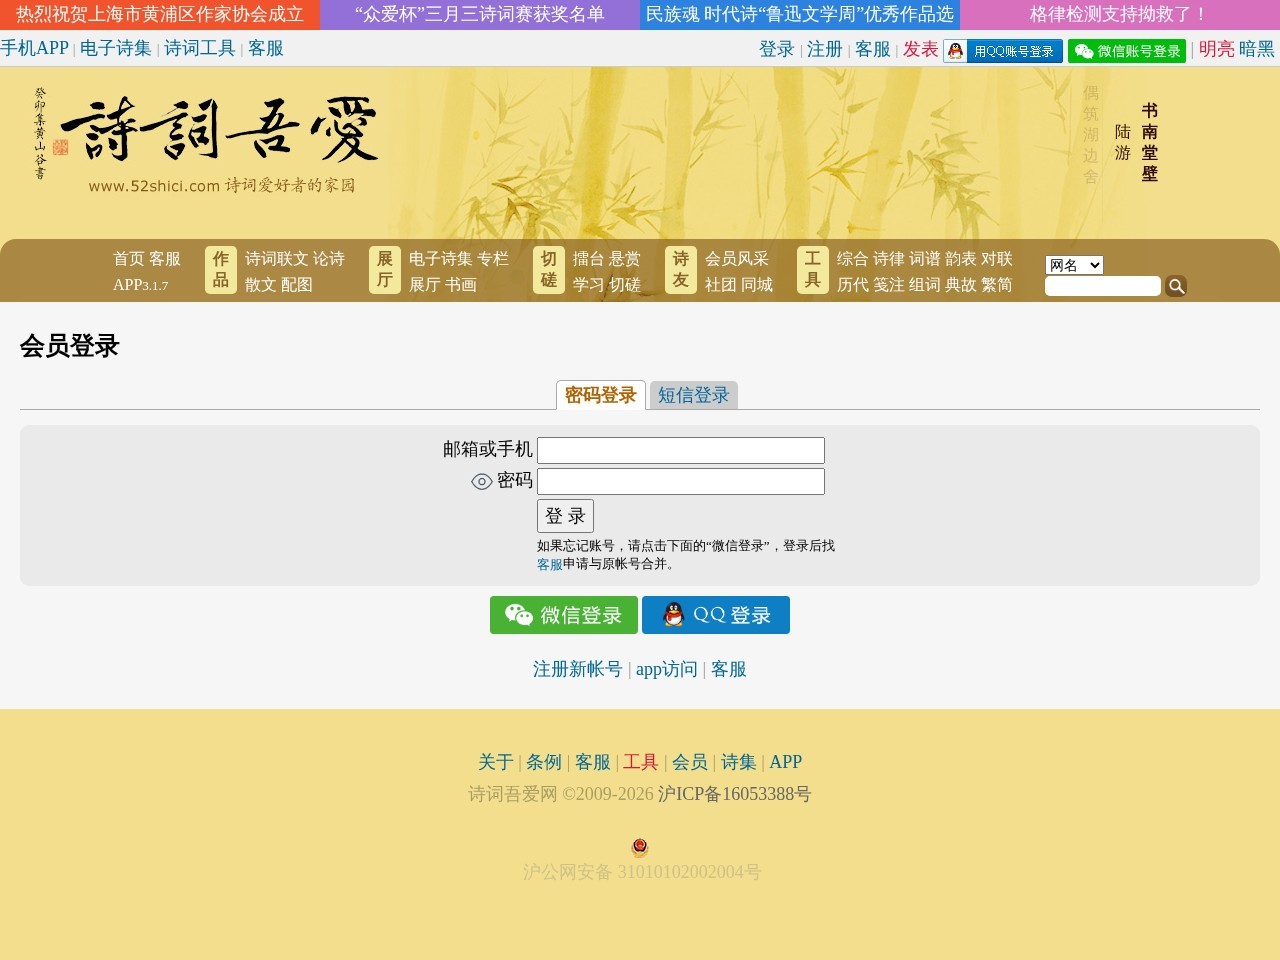
Task: Click the police badge icon in footer
Action: tap(640, 848)
